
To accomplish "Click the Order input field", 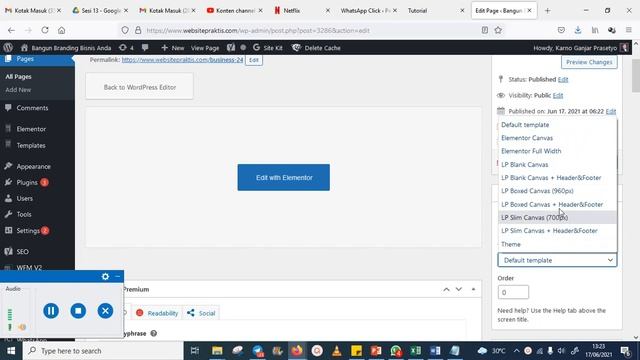I will point(513,292).
